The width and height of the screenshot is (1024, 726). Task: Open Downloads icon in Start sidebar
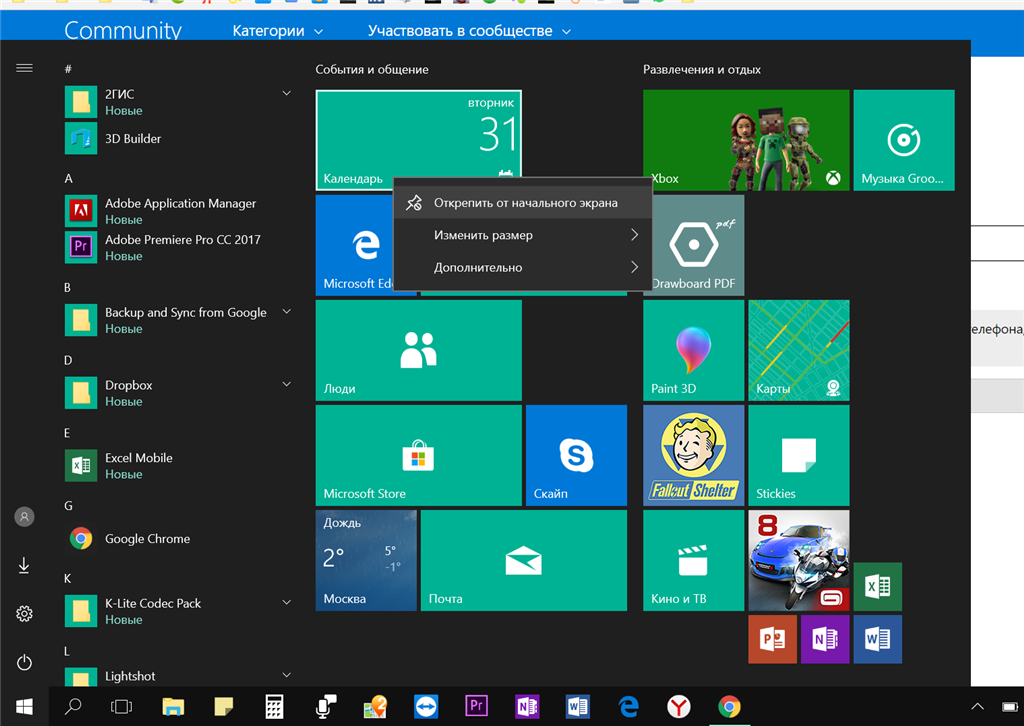point(24,565)
